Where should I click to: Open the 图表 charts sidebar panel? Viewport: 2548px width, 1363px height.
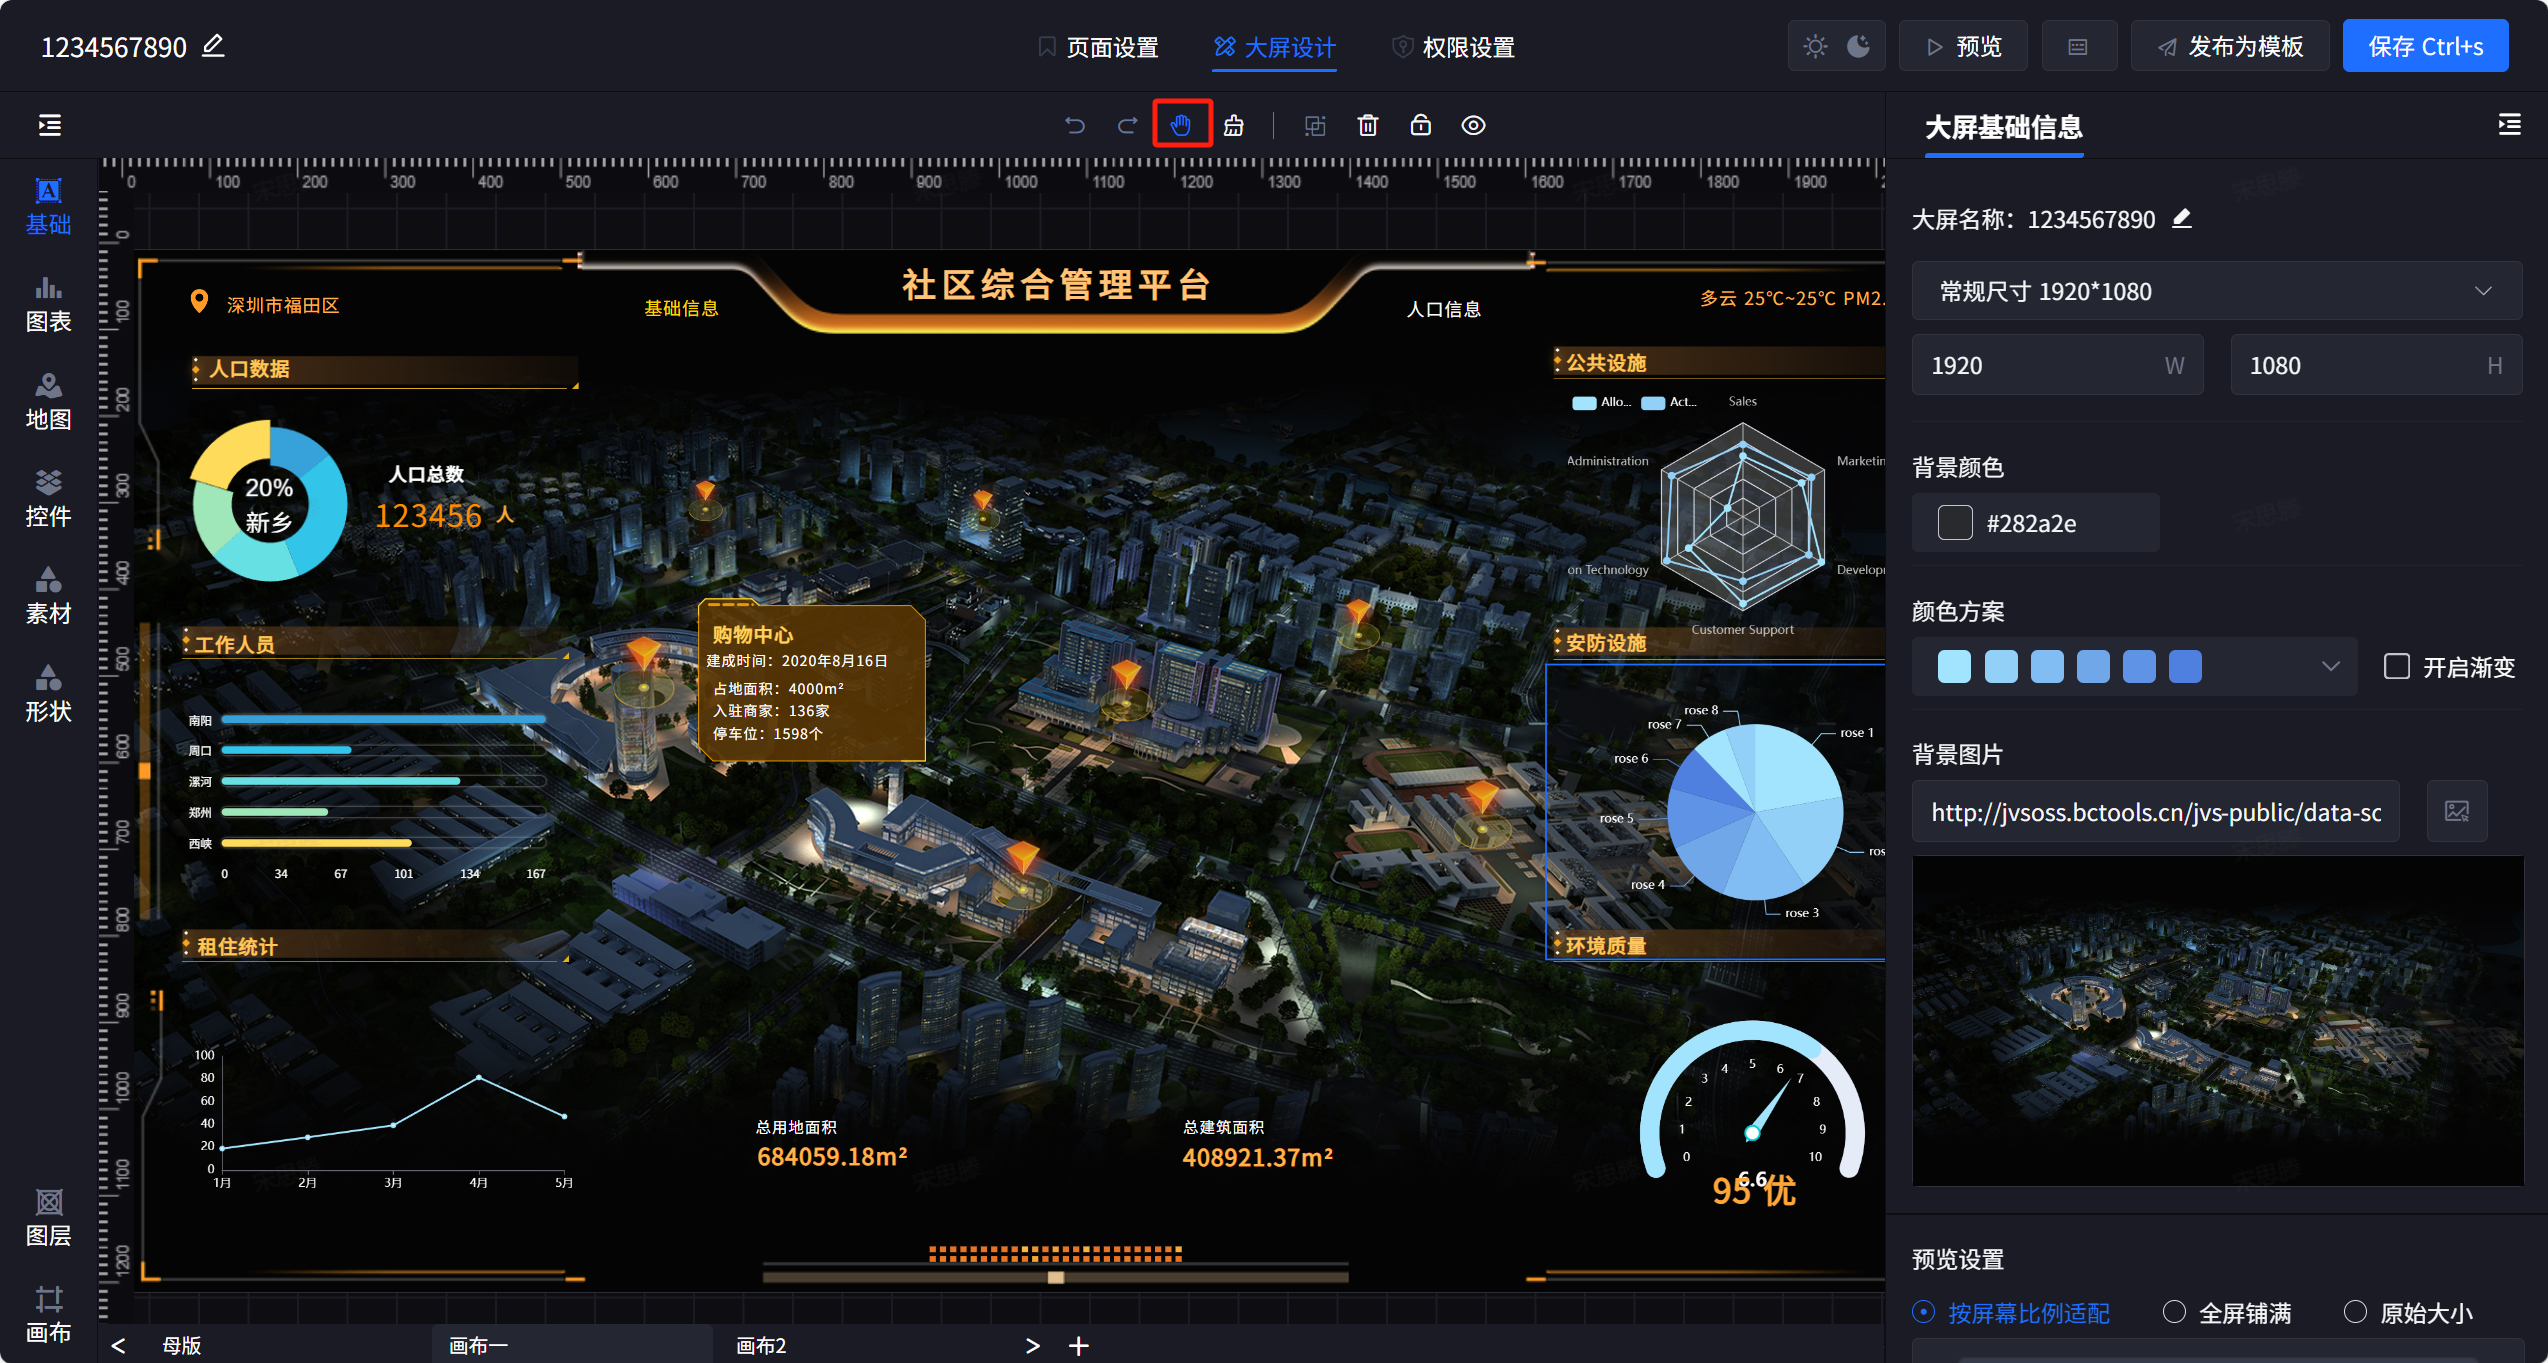(48, 303)
